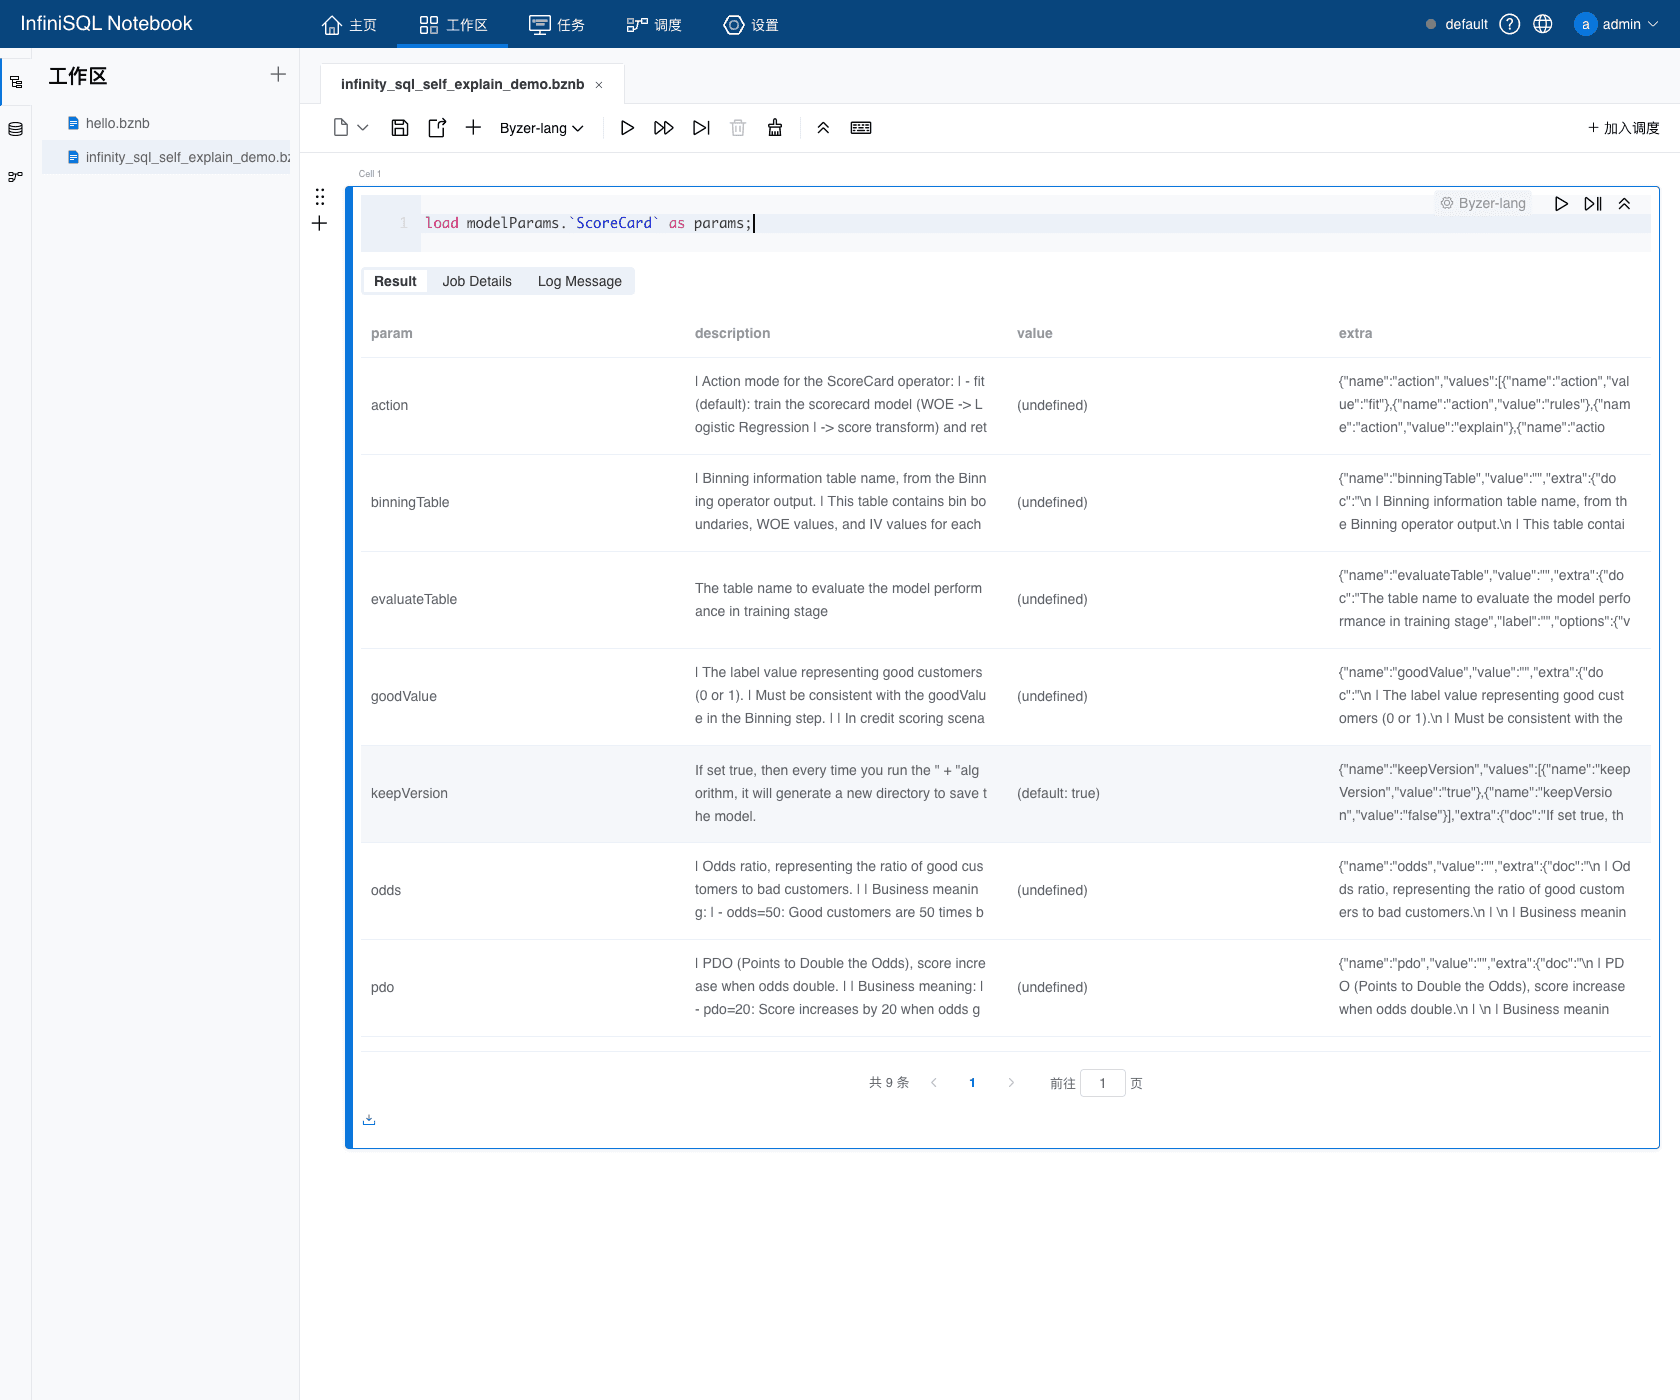Collapse the cell with its double chevron

coord(1625,204)
